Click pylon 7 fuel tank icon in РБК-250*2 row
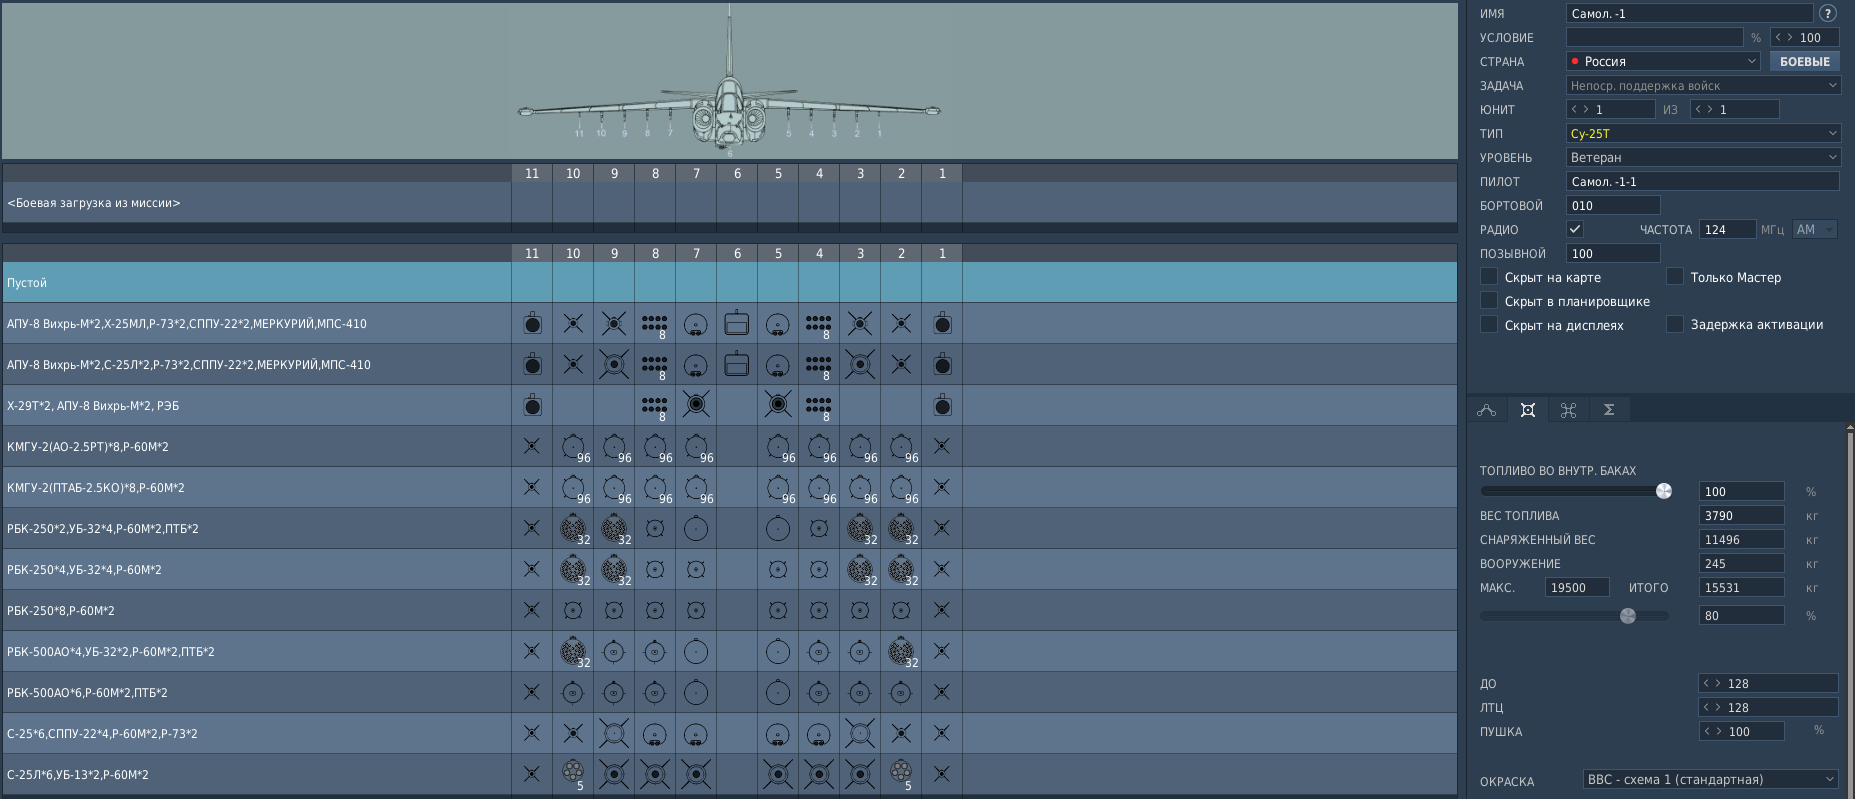The height and width of the screenshot is (799, 1855). [696, 529]
